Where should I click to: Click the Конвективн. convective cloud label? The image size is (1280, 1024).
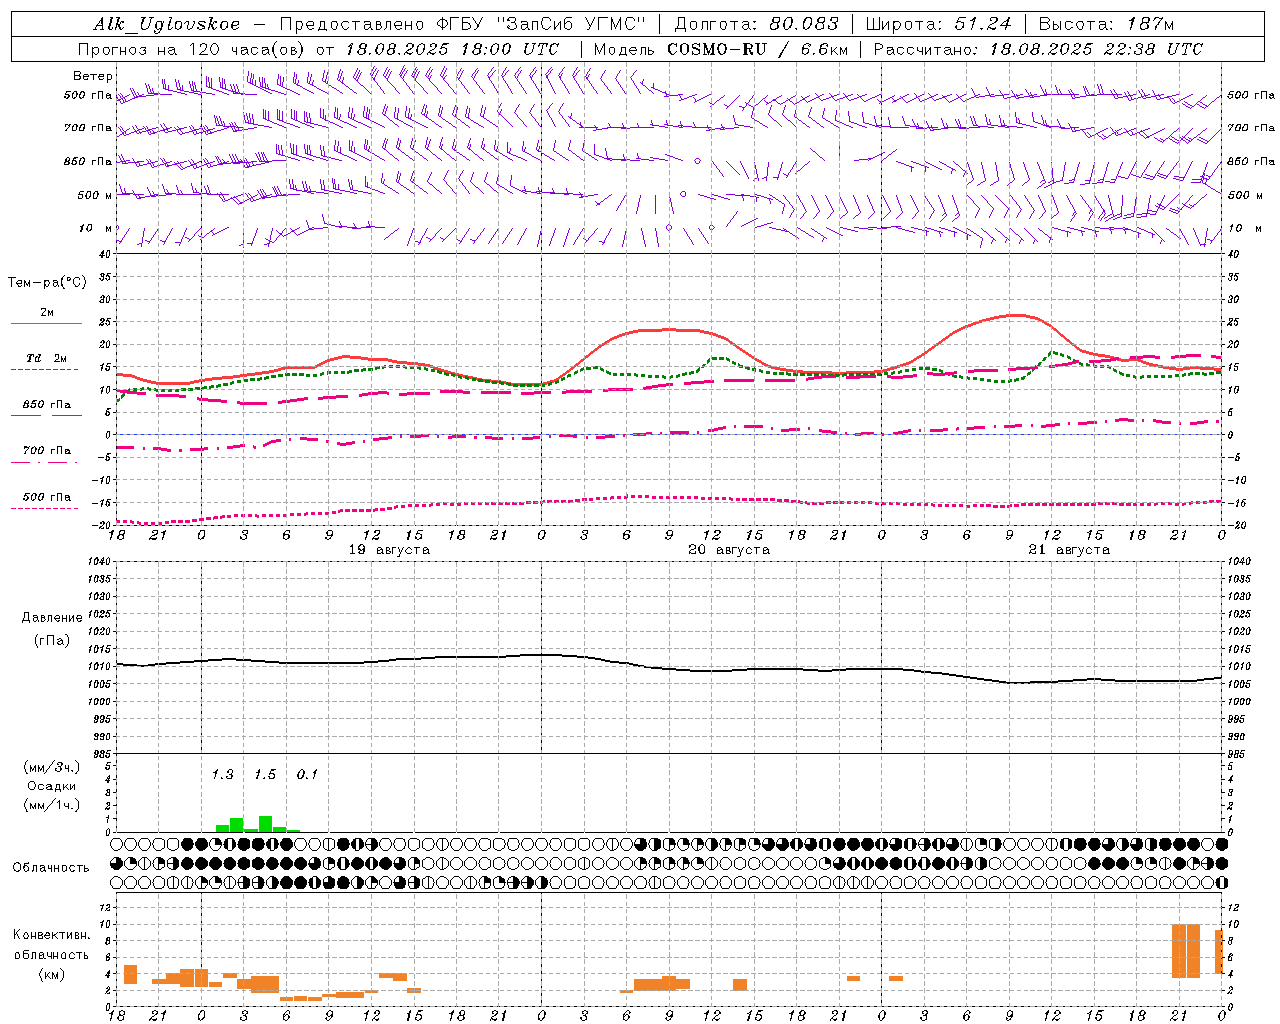pos(52,935)
